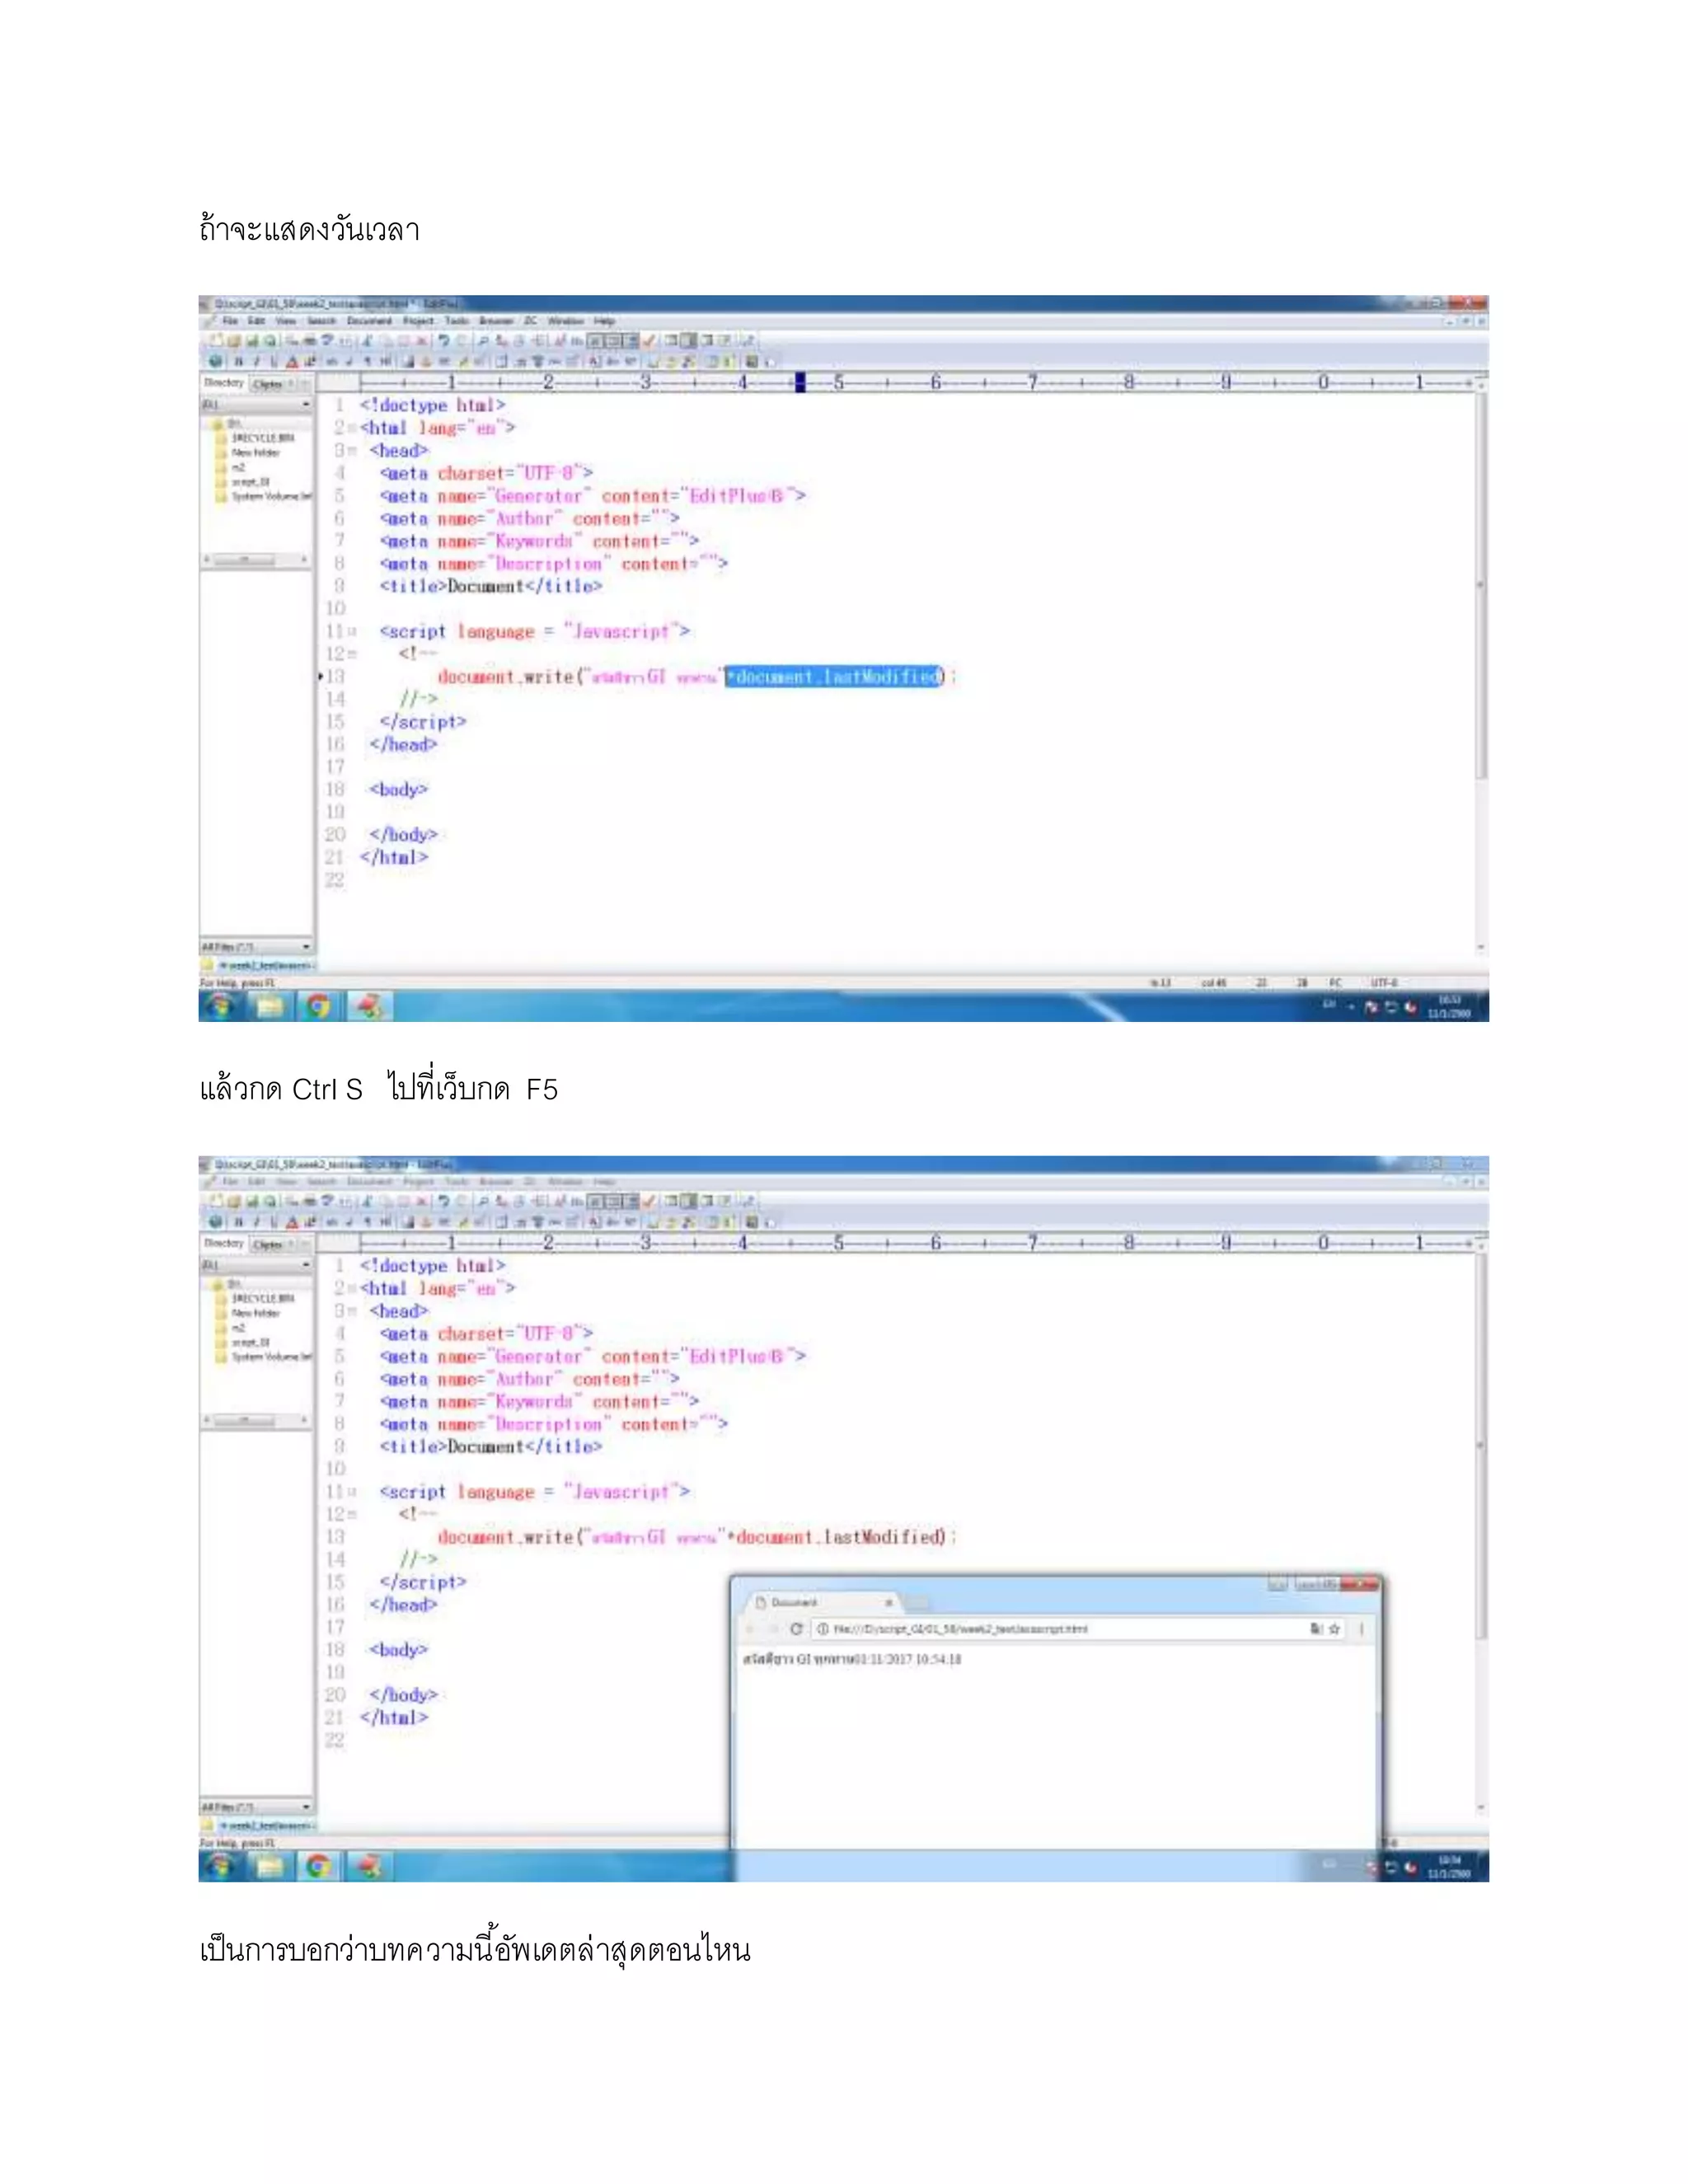
Task: Click Open file icon in highlighted-code EditPlus toolbar
Action: [234, 341]
